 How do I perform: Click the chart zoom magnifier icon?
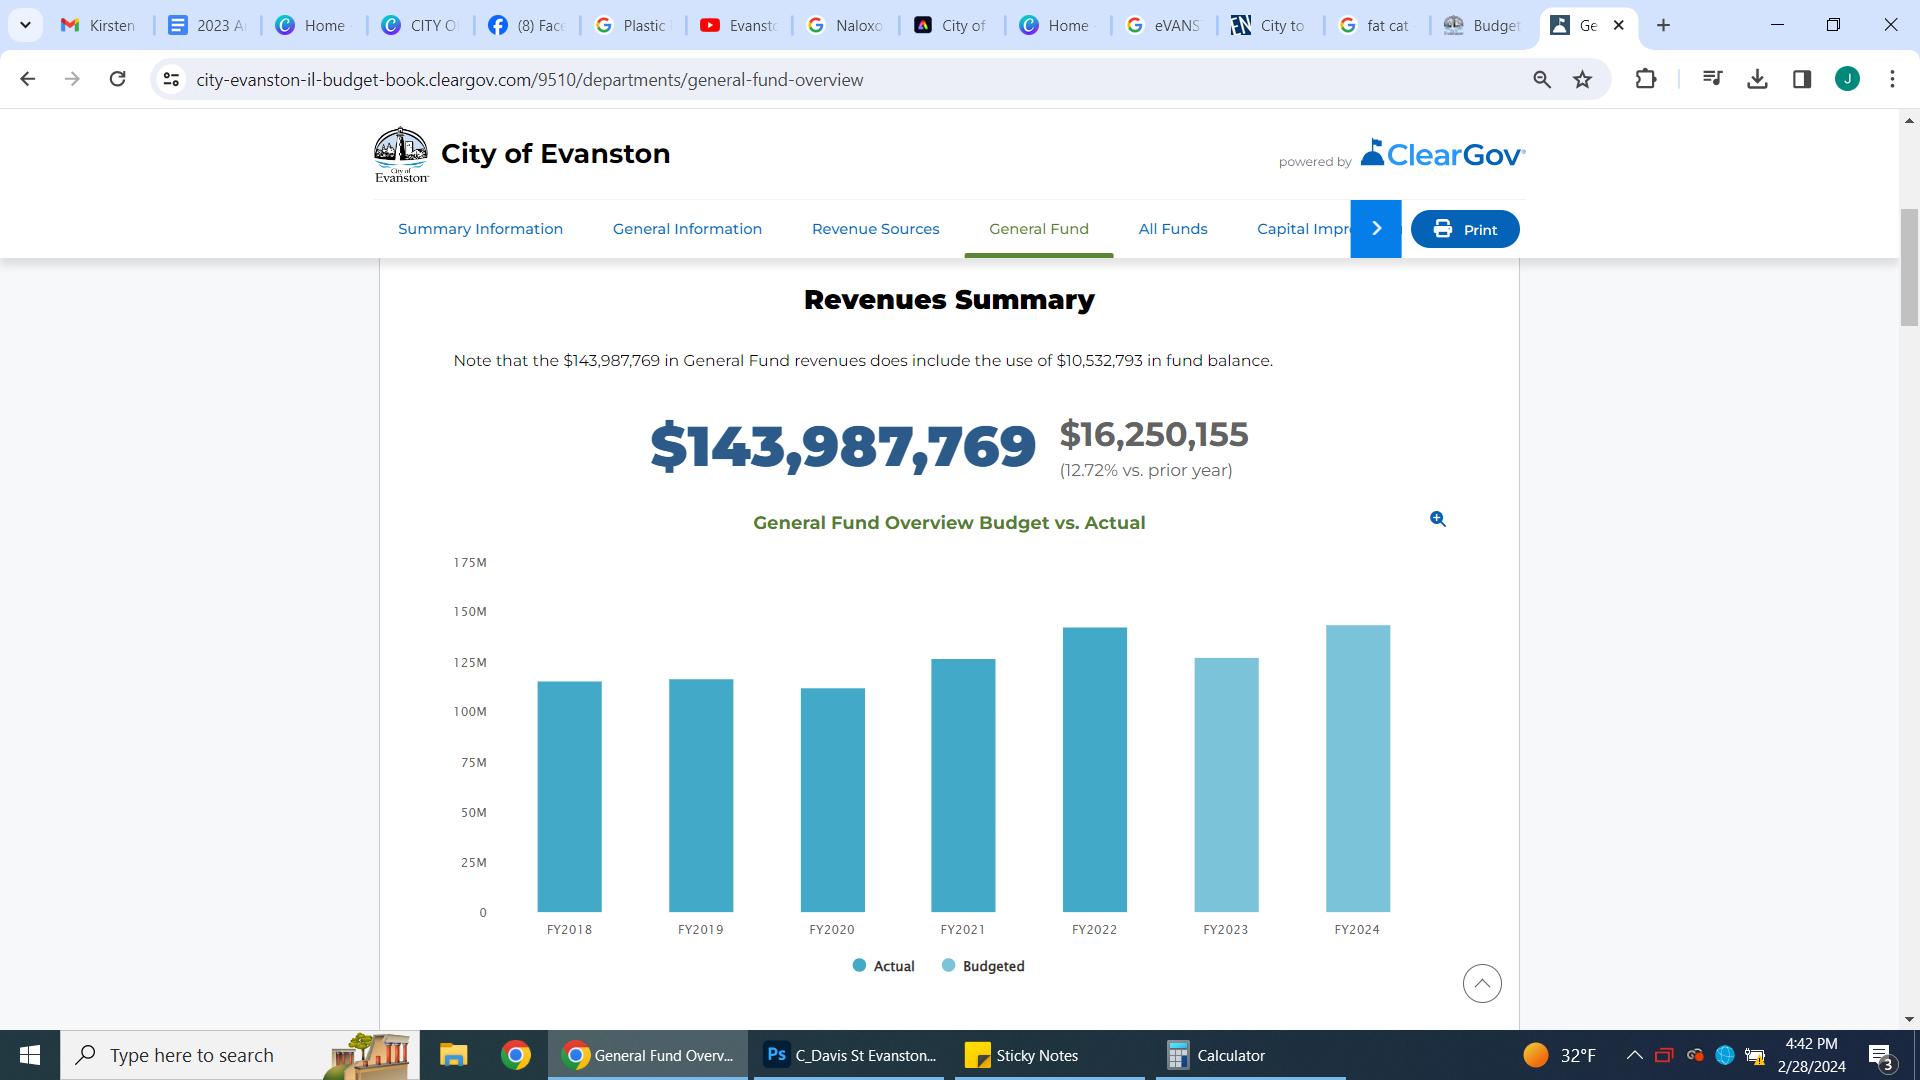click(1437, 519)
